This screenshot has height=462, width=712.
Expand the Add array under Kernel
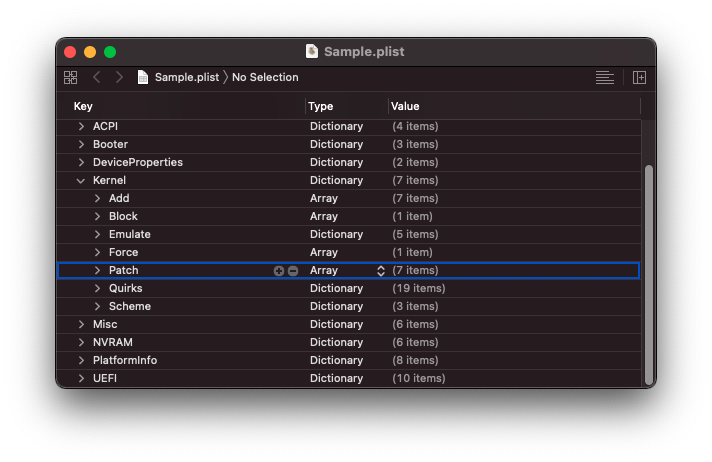tap(97, 199)
